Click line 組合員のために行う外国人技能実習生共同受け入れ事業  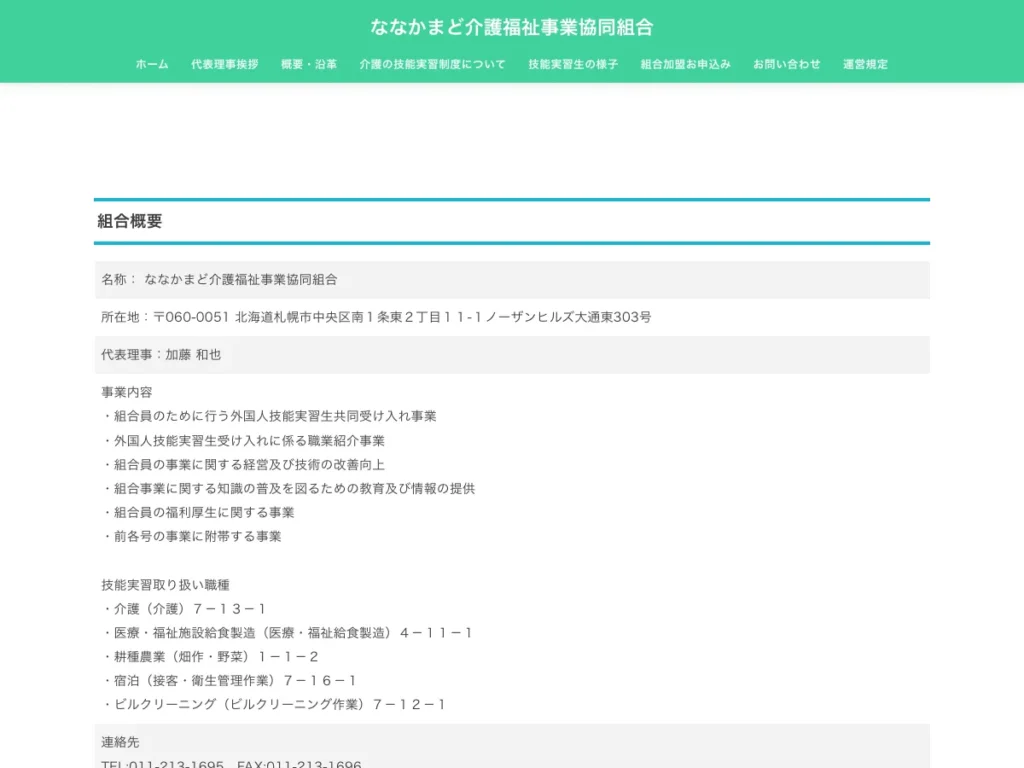pos(269,416)
